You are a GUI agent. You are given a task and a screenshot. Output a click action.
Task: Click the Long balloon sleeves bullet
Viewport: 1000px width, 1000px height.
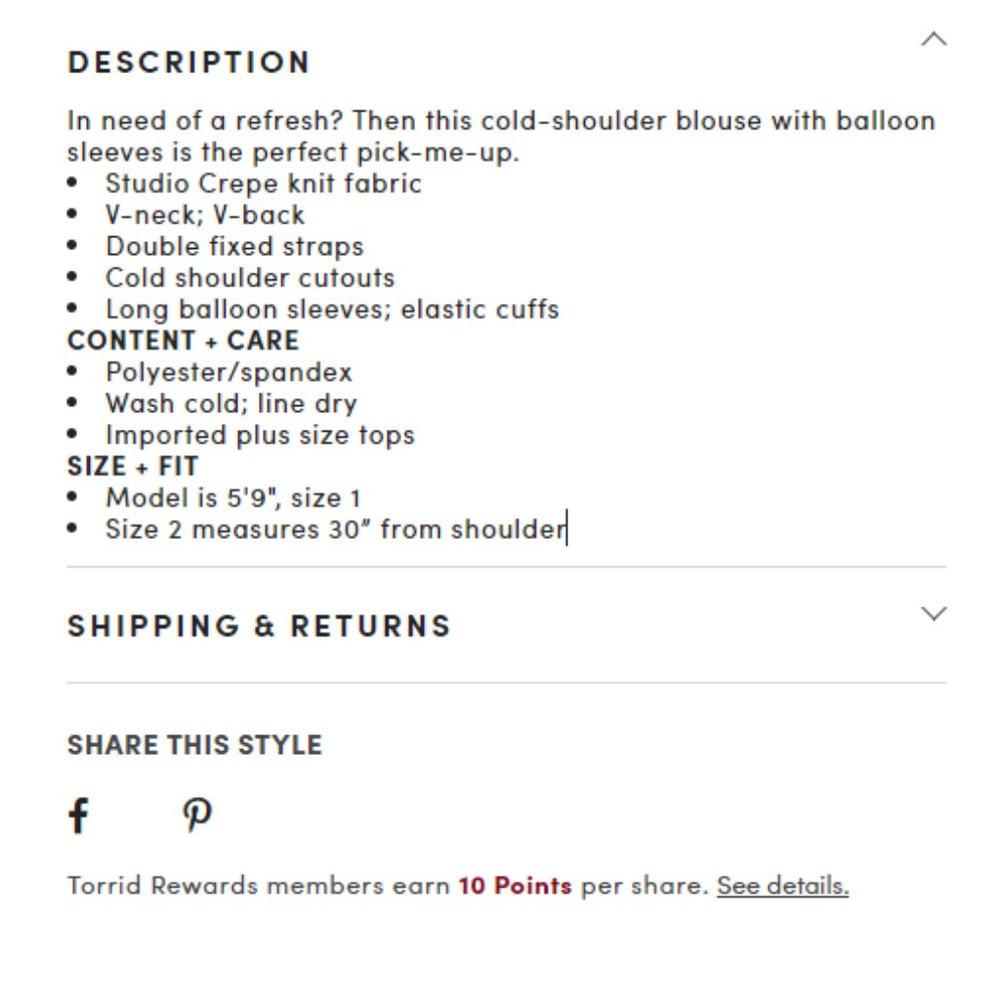[332, 309]
